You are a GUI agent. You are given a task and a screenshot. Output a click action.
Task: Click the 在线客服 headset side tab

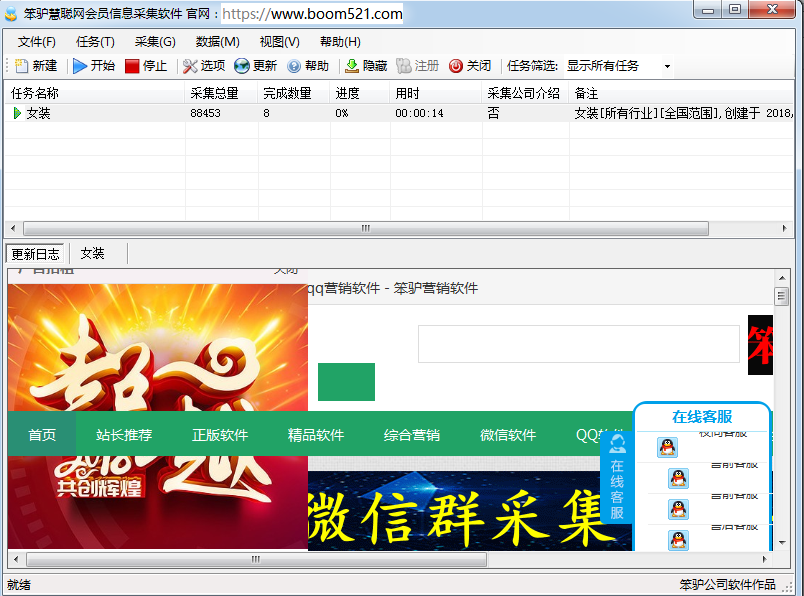[617, 478]
